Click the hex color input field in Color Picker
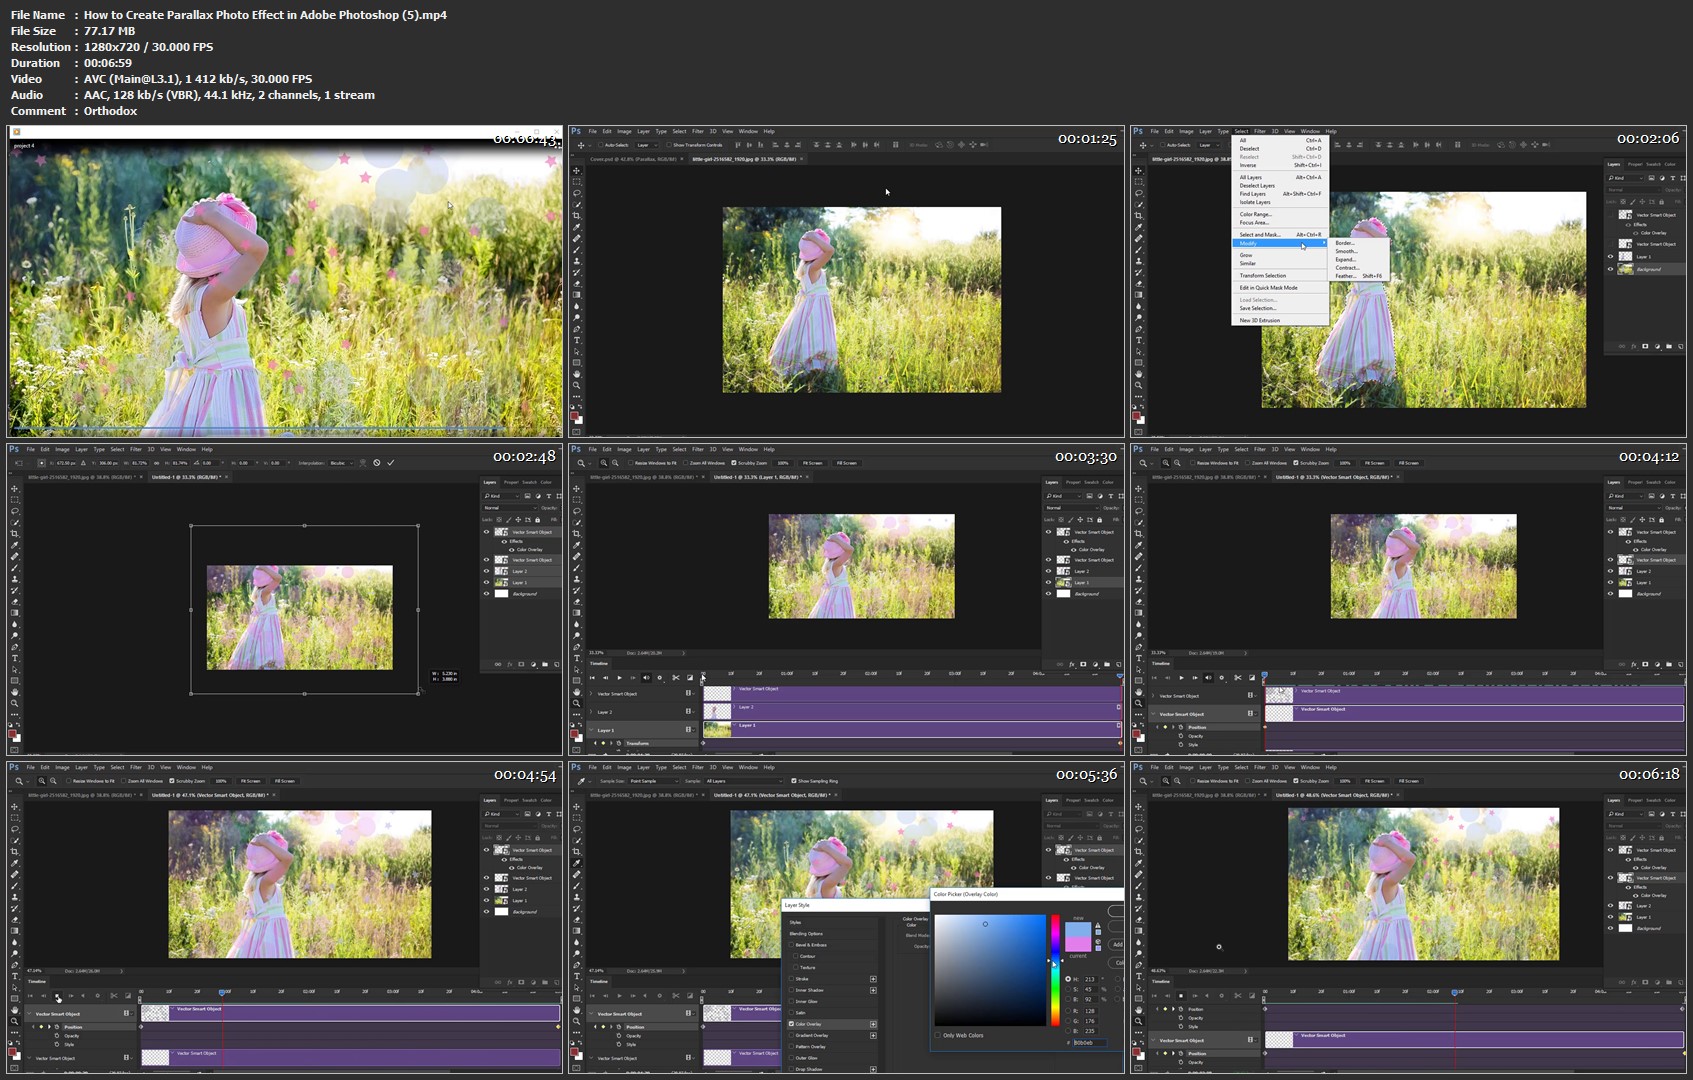The image size is (1693, 1080). (1090, 1043)
